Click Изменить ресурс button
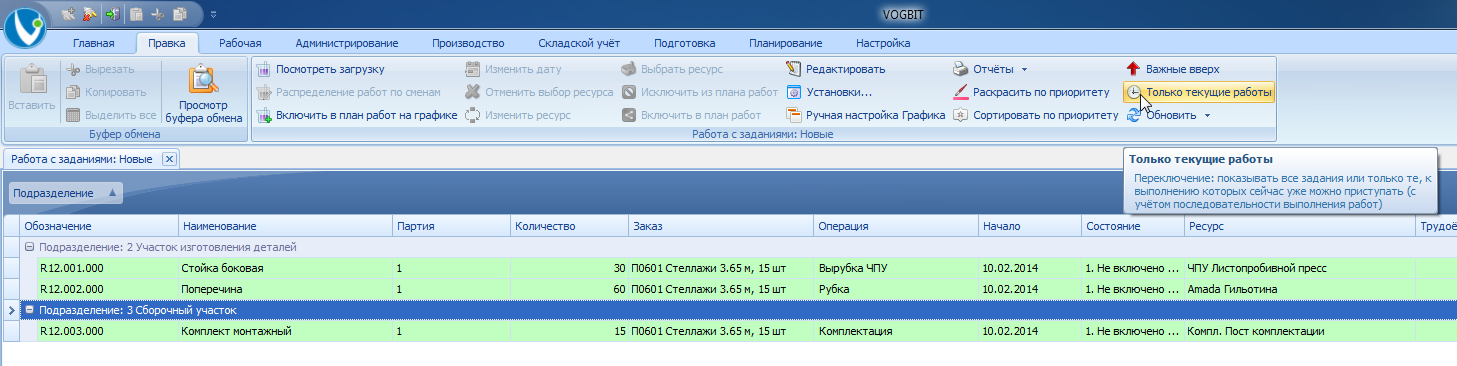1457x366 pixels. click(518, 115)
